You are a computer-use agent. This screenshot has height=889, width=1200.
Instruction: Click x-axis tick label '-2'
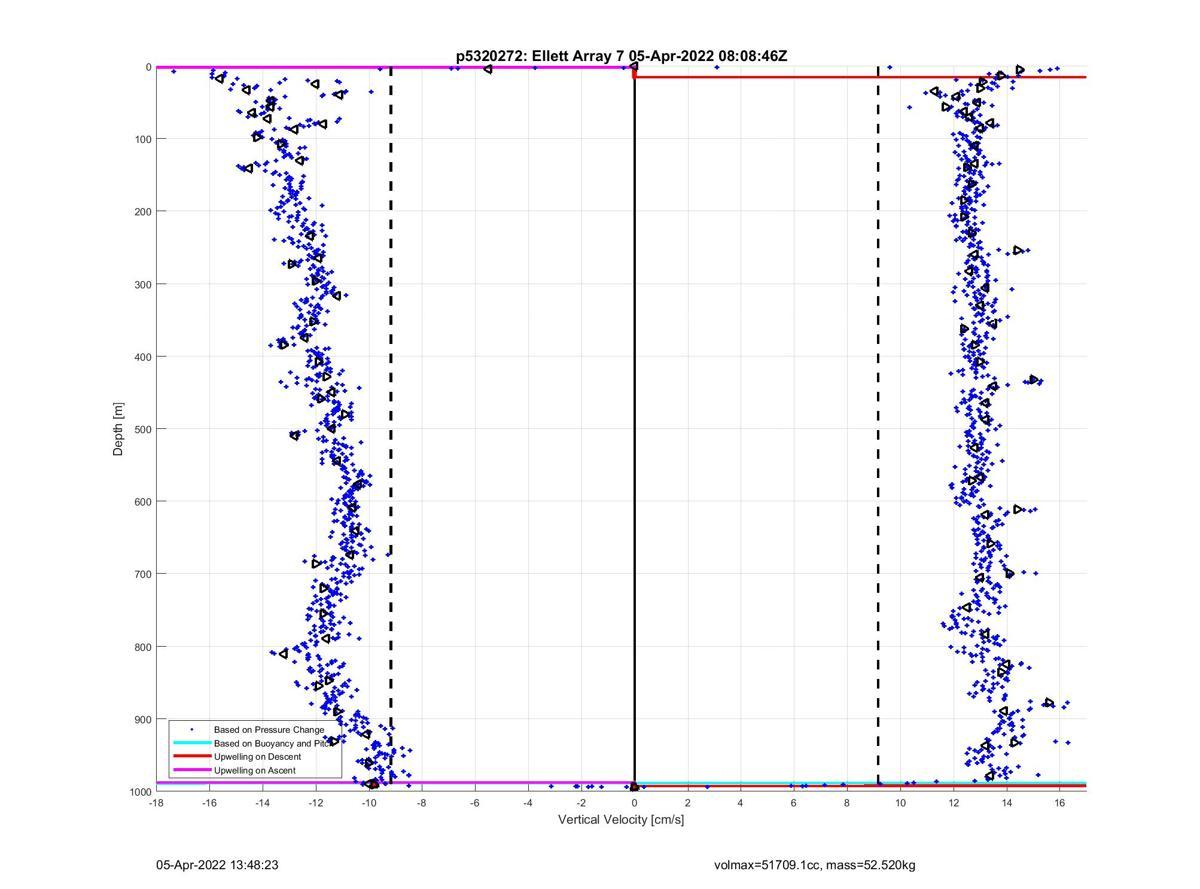tap(580, 802)
